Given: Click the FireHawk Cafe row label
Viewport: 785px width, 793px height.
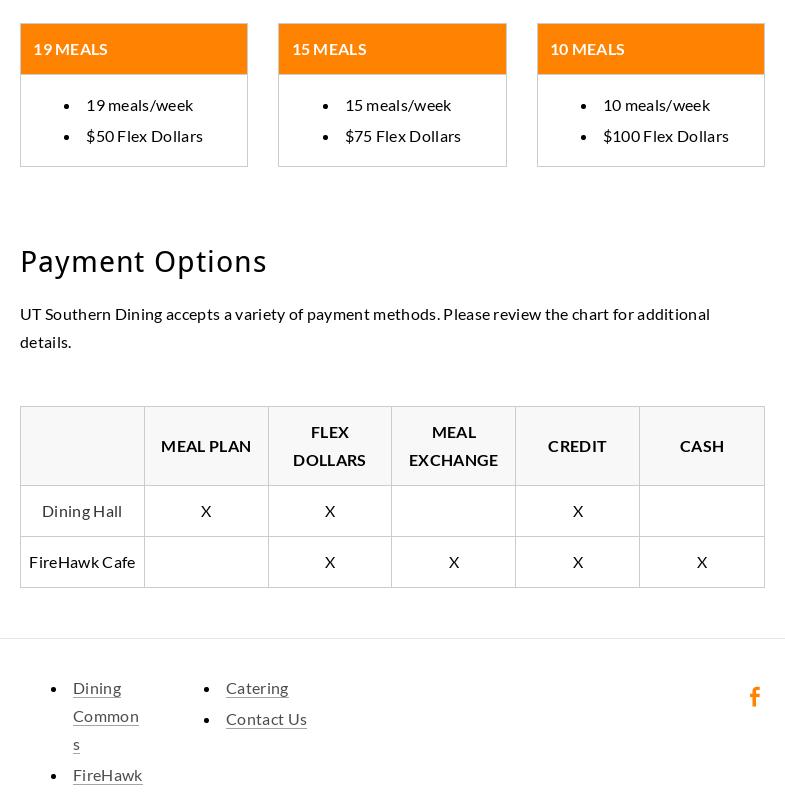Looking at the screenshot, I should pyautogui.click(x=82, y=562).
